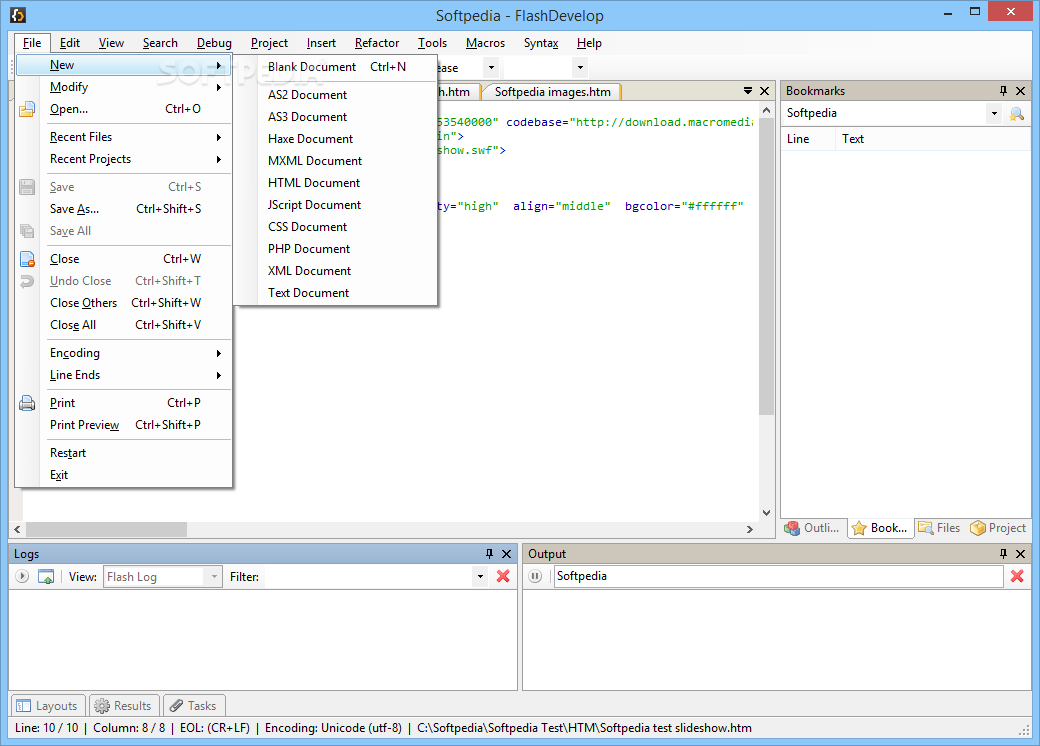Screen dimensions: 1040x746
Task: Close the Bookmarks panel
Action: (x=1021, y=91)
